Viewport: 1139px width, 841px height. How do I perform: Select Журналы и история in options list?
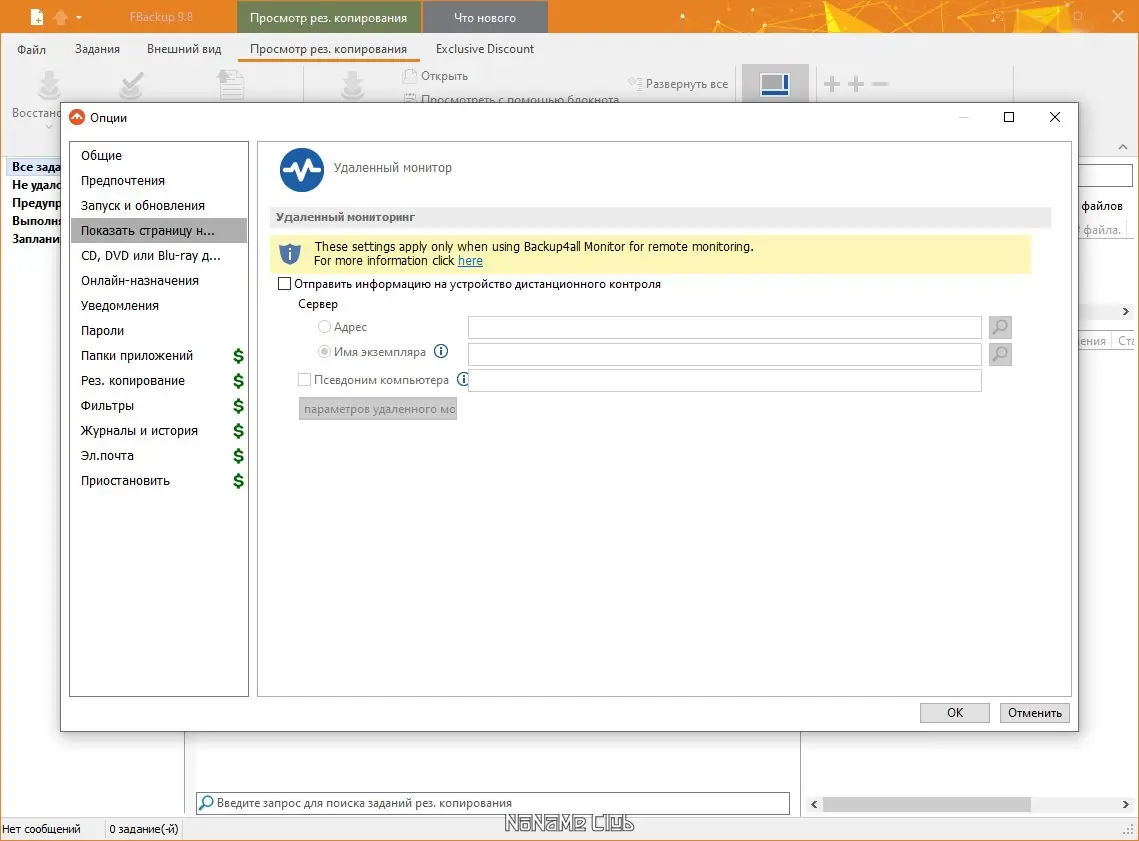pyautogui.click(x=159, y=431)
